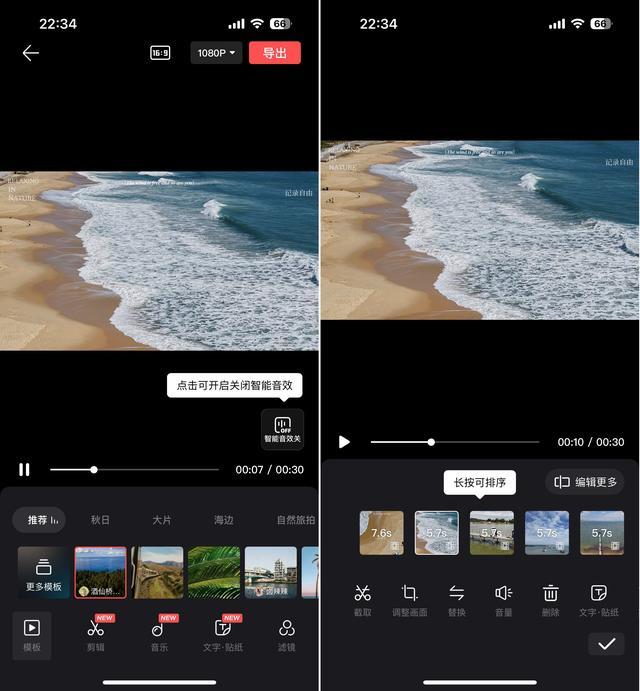The height and width of the screenshot is (691, 640).
Task: Click the playback progress slider at 00:07
Action: (x=94, y=469)
